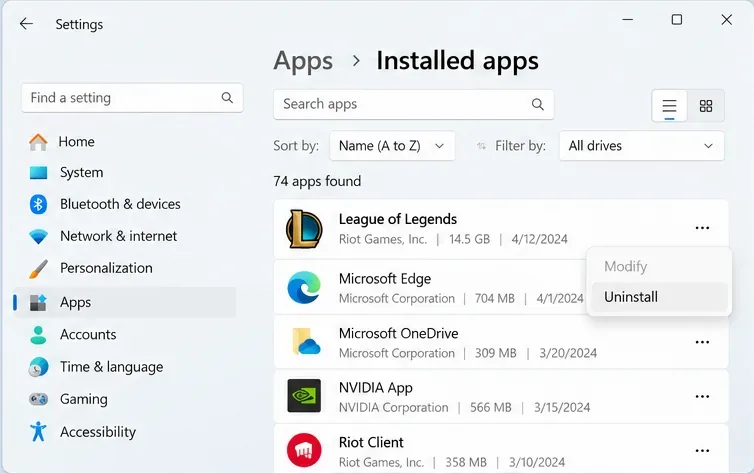This screenshot has width=754, height=474.
Task: Click the magnifier icon in Search apps
Action: (538, 104)
